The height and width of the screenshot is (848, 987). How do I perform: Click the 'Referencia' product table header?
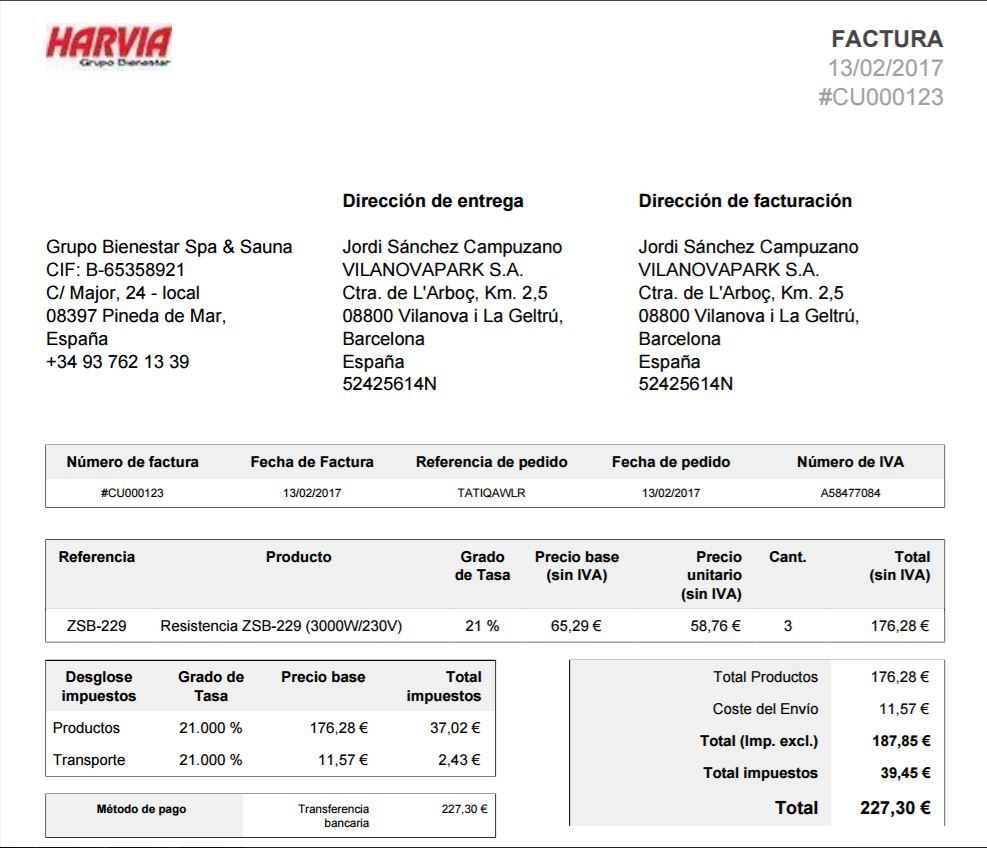click(96, 557)
